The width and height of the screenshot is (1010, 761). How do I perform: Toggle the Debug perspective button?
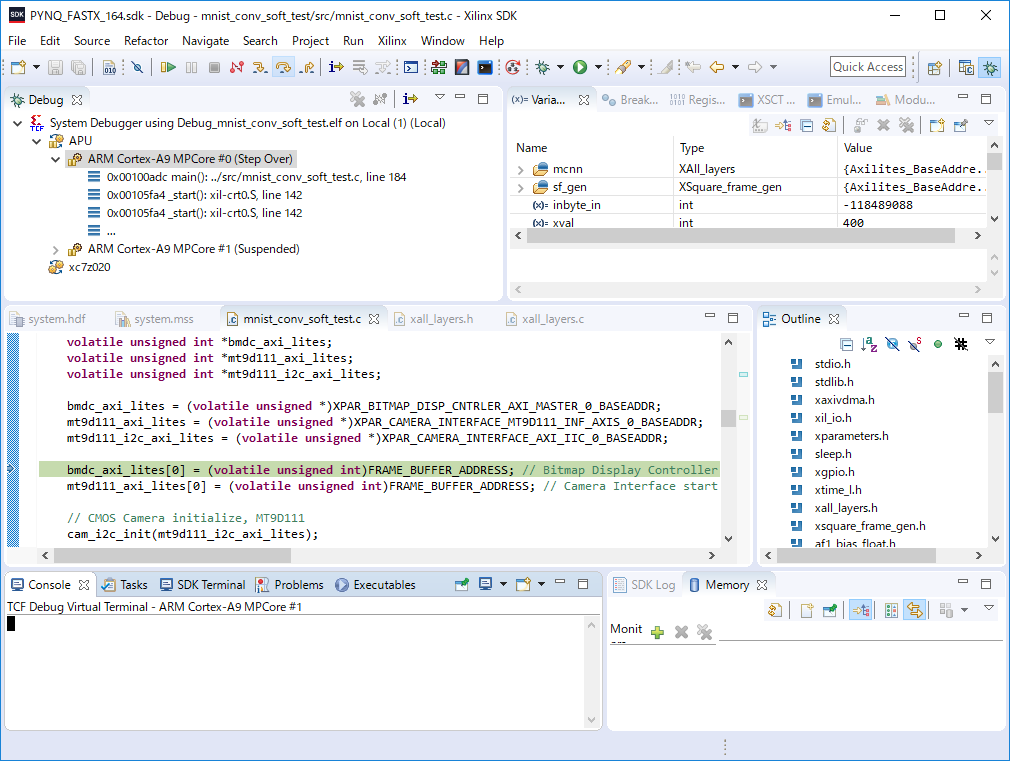(990, 67)
